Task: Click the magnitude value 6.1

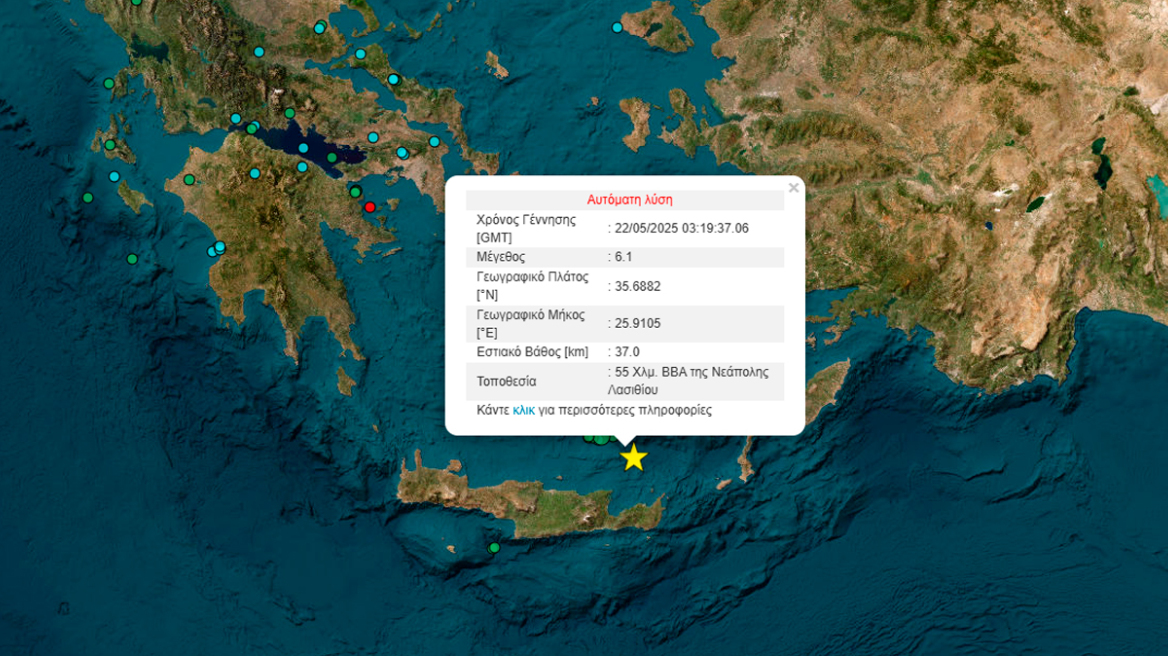Action: pyautogui.click(x=623, y=257)
